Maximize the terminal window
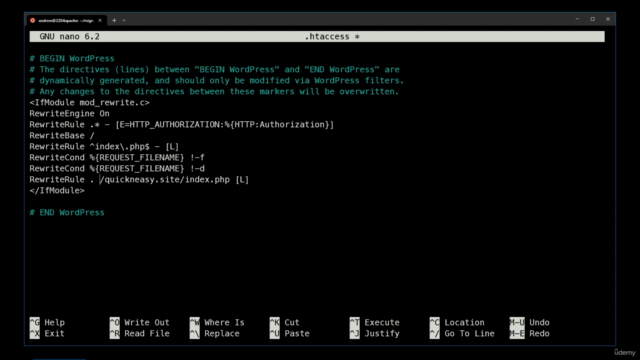Viewport: 640px width, 360px height. (x=593, y=19)
